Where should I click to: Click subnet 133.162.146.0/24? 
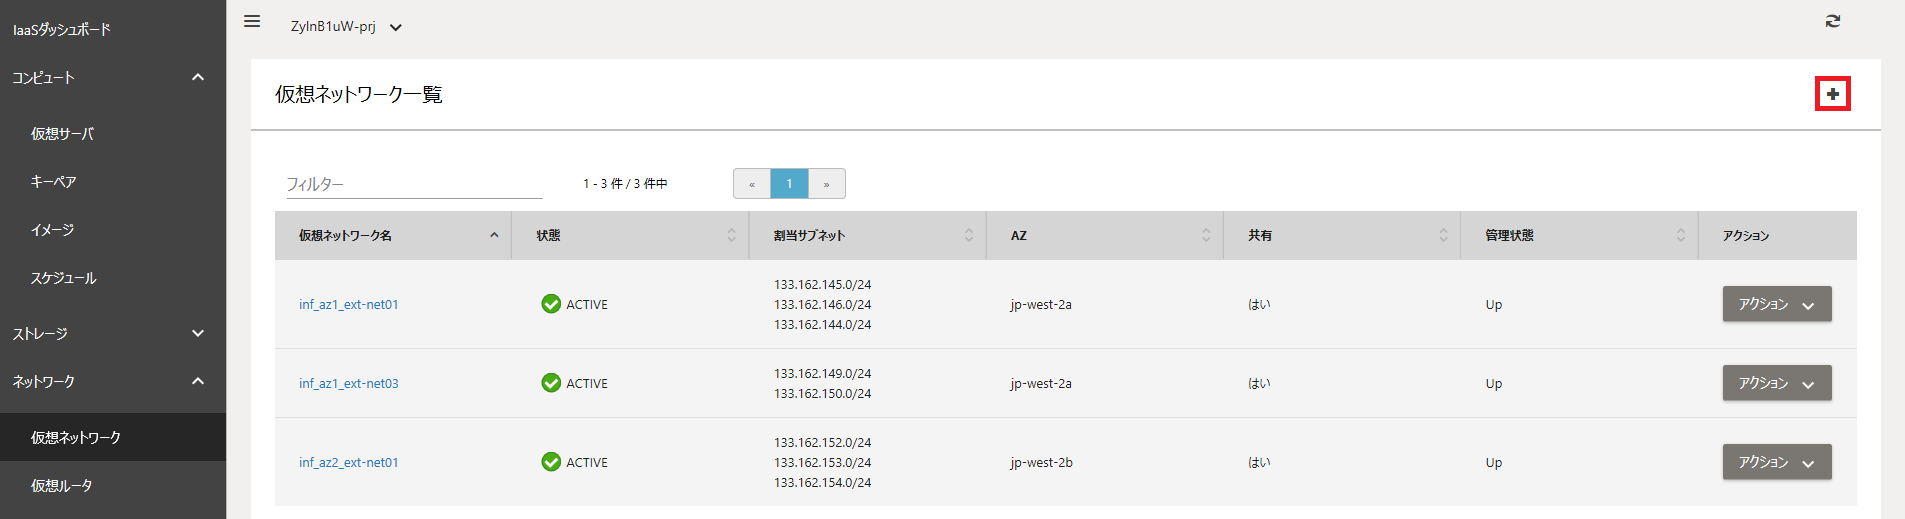pos(822,304)
